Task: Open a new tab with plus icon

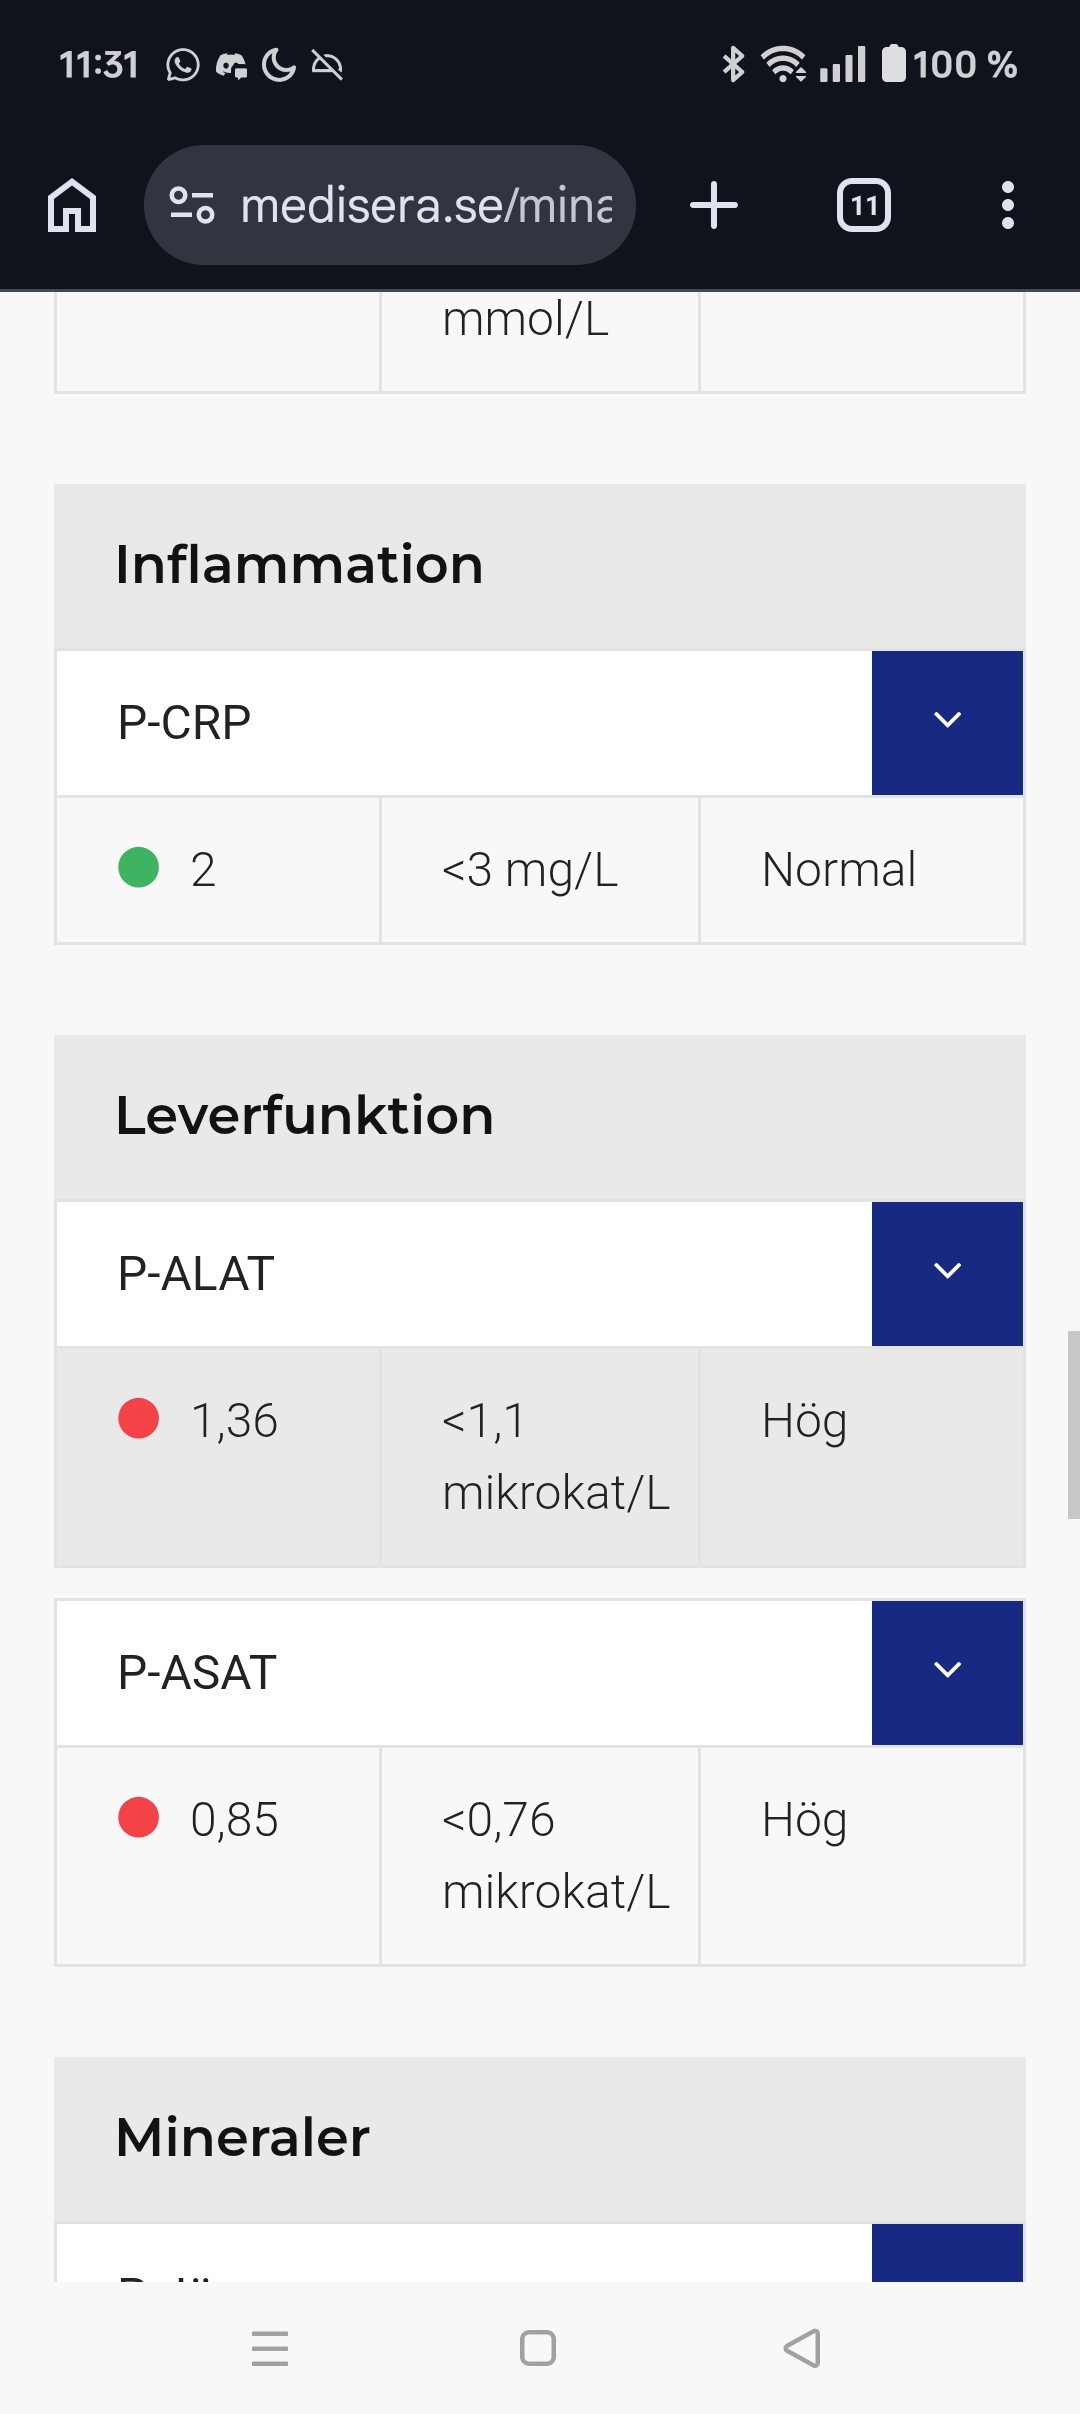Action: 713,205
